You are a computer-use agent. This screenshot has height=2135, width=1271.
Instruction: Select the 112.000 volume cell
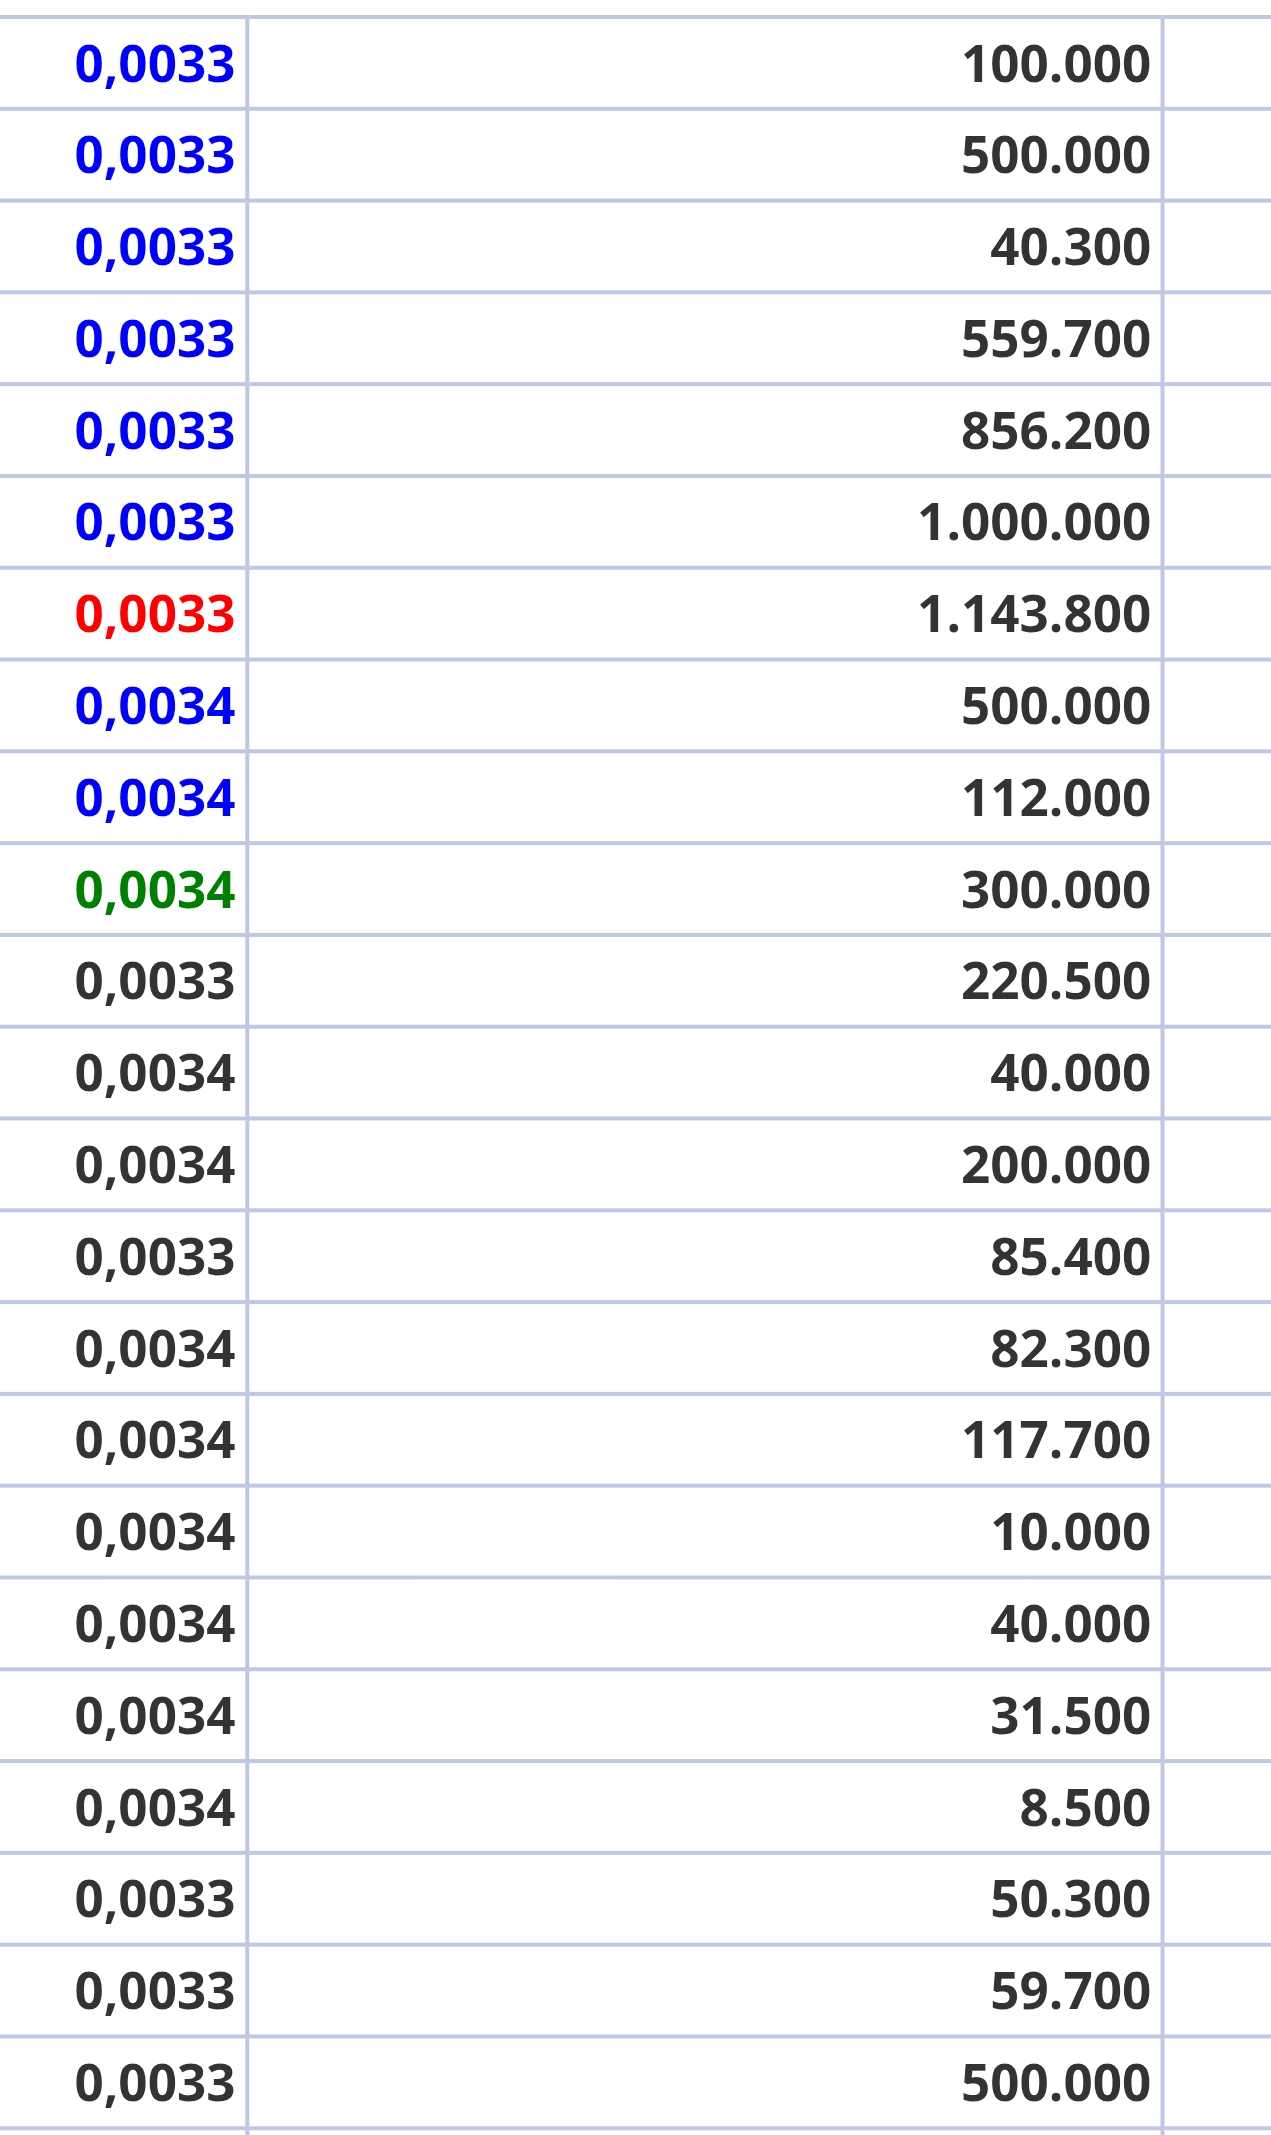tap(705, 798)
